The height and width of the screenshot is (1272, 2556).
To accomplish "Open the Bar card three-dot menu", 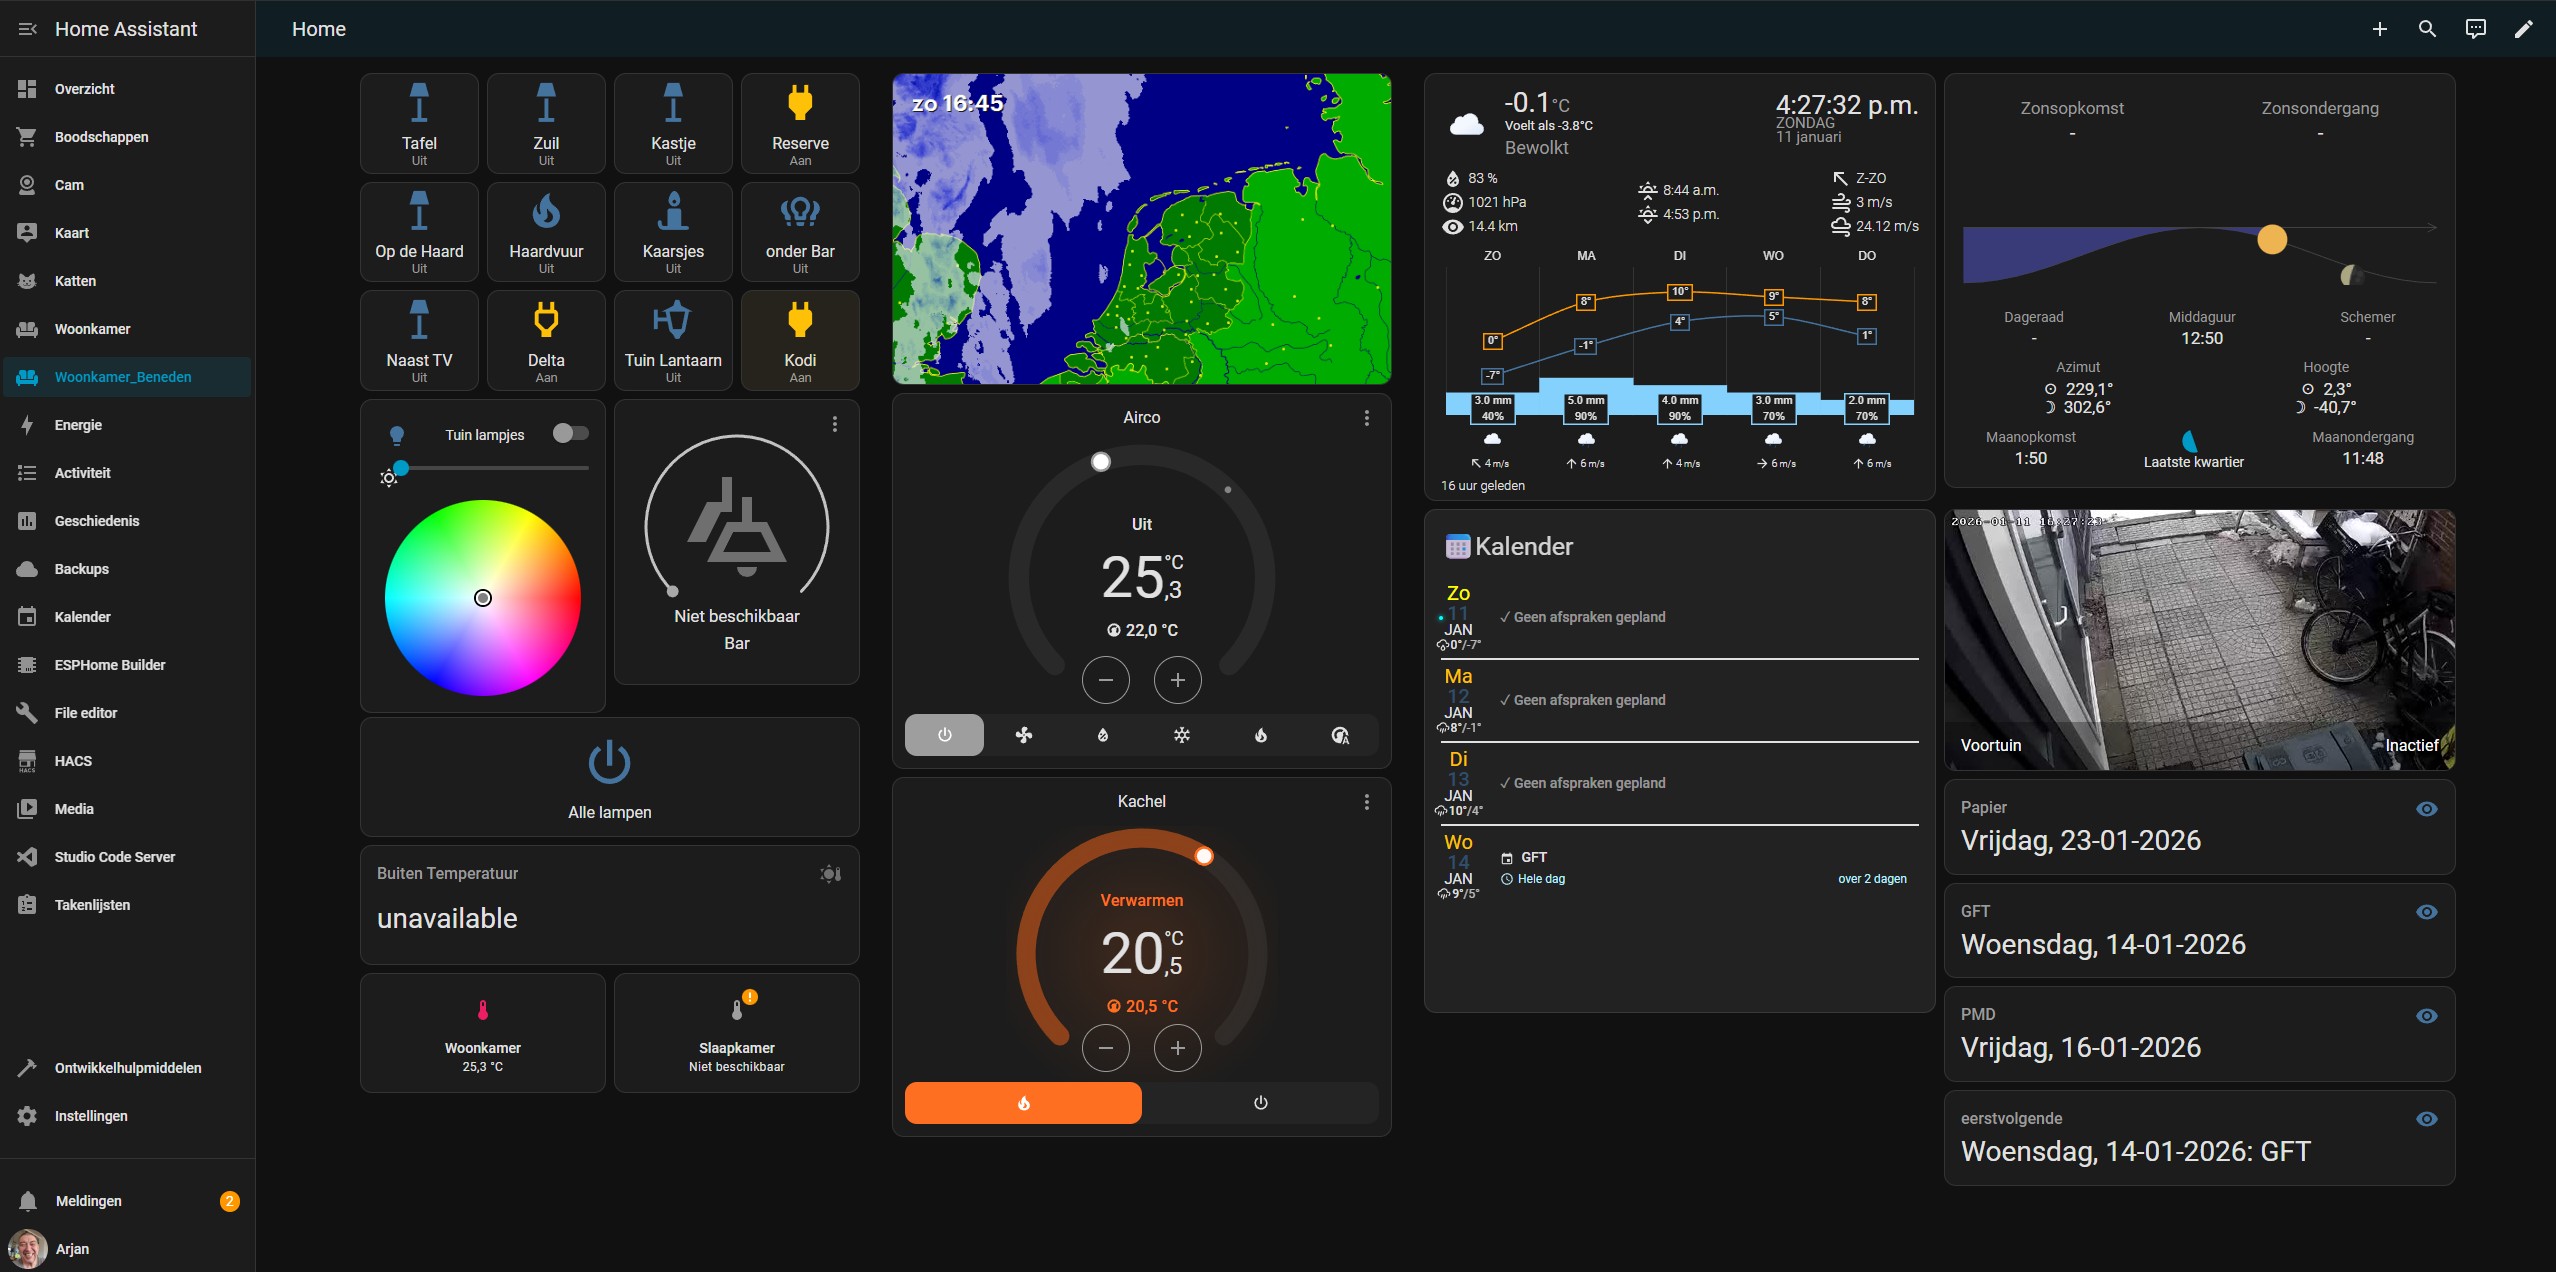I will (x=834, y=424).
